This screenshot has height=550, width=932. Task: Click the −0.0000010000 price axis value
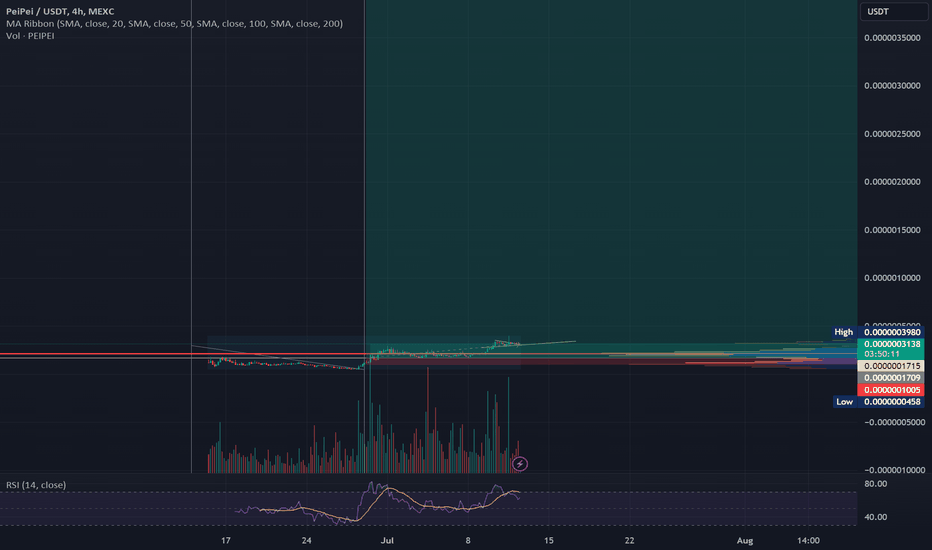(x=895, y=470)
